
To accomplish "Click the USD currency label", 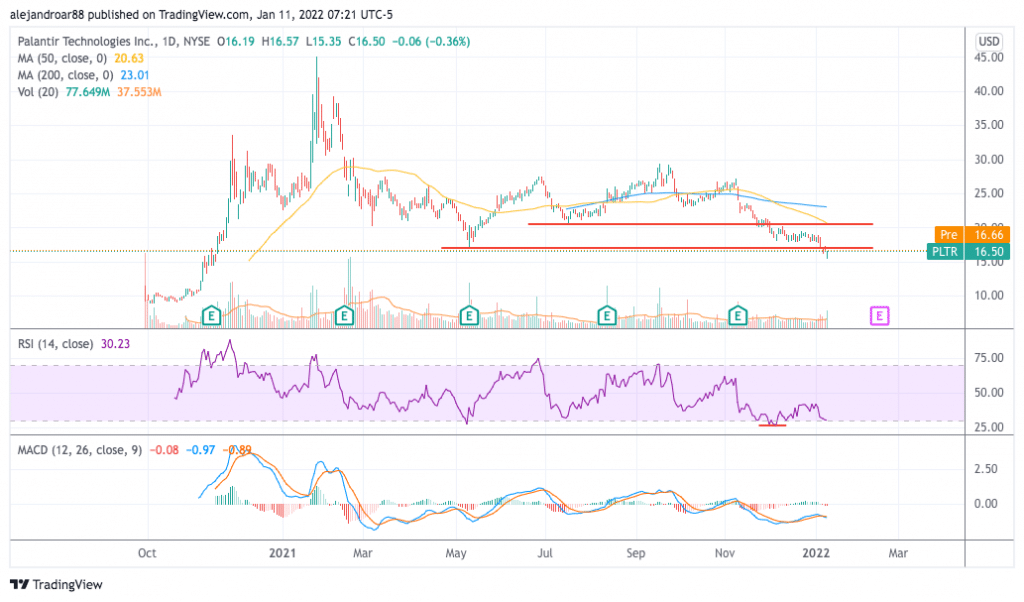I will coord(989,41).
